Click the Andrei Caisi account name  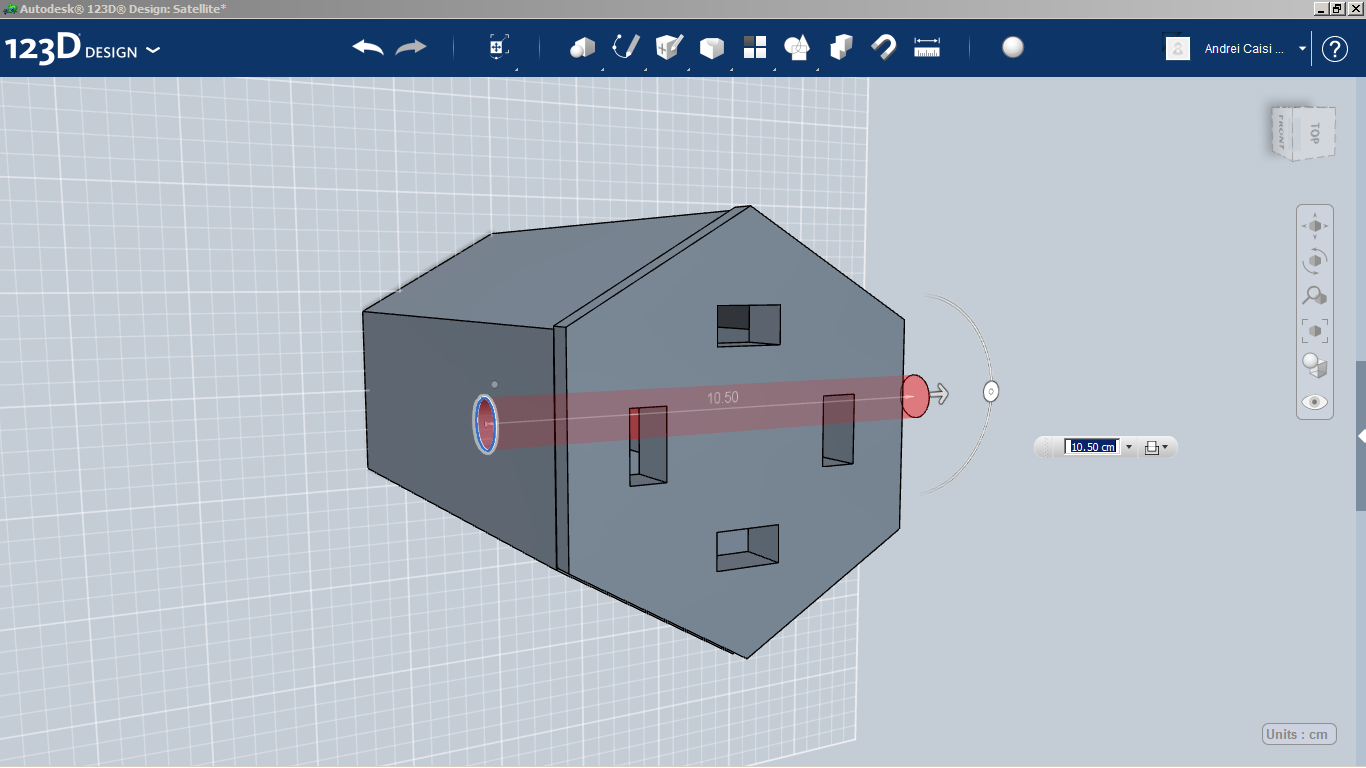1245,48
